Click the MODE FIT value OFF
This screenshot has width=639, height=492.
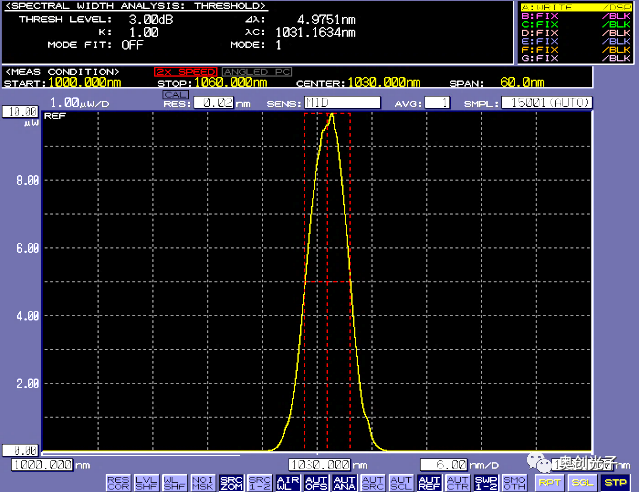click(x=132, y=45)
